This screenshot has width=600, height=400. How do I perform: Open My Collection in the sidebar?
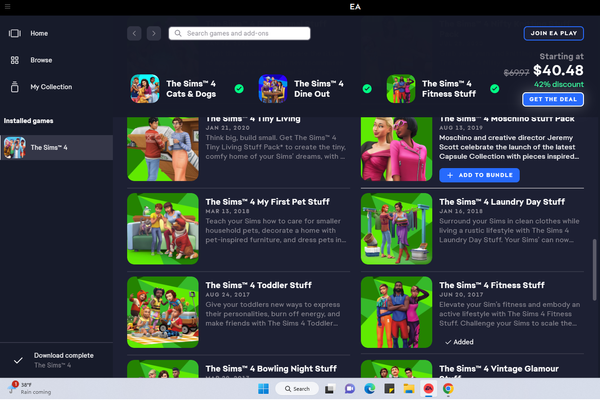coord(51,87)
